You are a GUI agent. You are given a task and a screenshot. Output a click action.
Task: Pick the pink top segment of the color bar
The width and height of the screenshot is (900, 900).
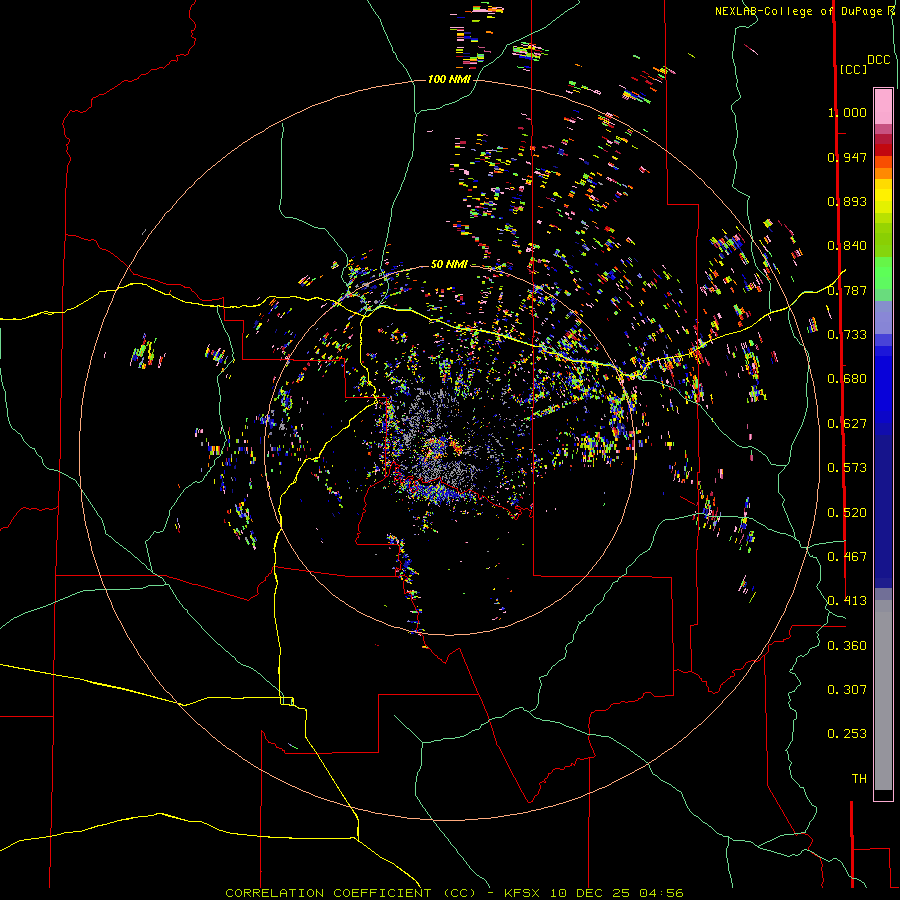[883, 106]
